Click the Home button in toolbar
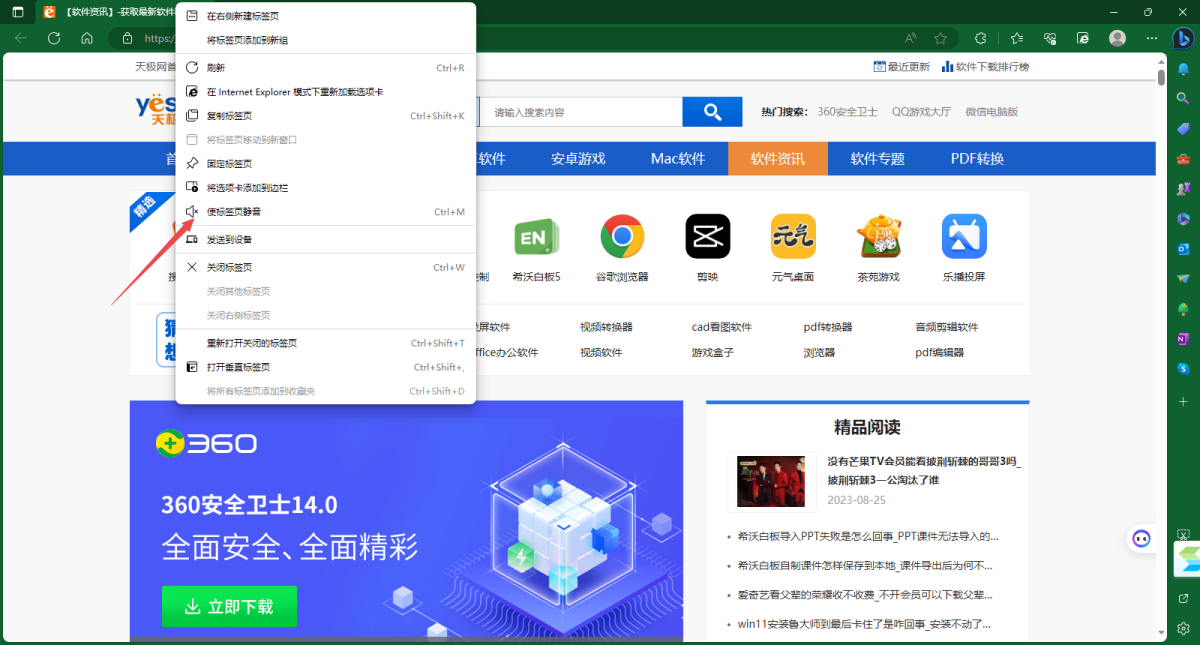1200x645 pixels. pyautogui.click(x=87, y=38)
